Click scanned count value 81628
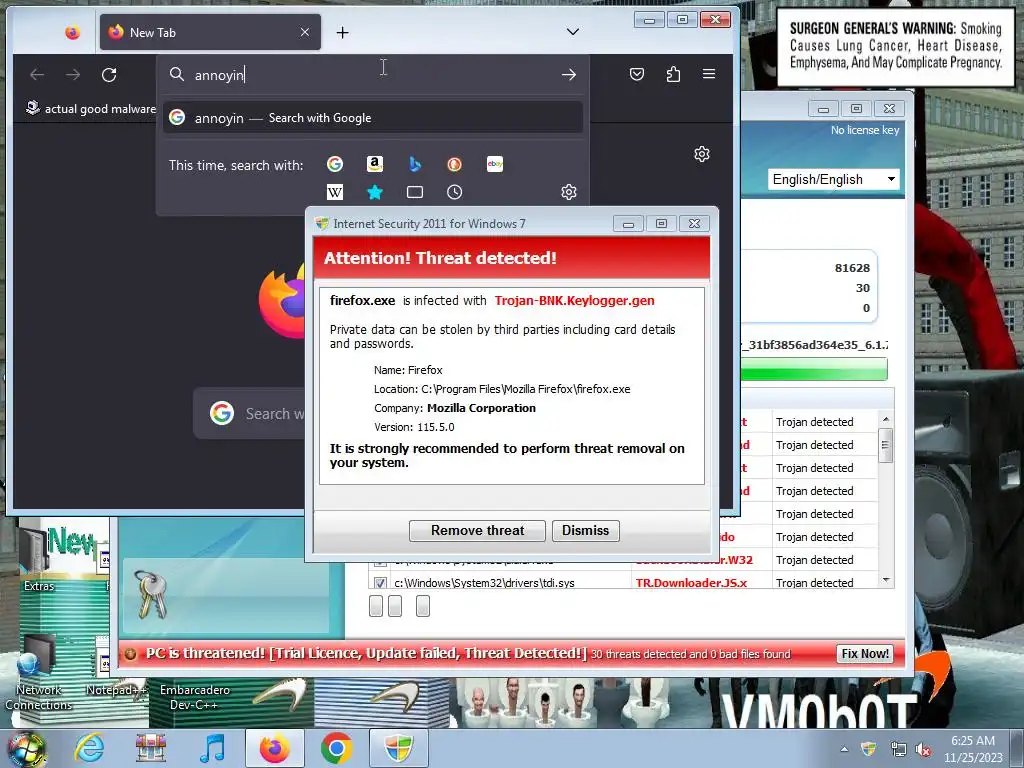The image size is (1024, 768). 852,268
